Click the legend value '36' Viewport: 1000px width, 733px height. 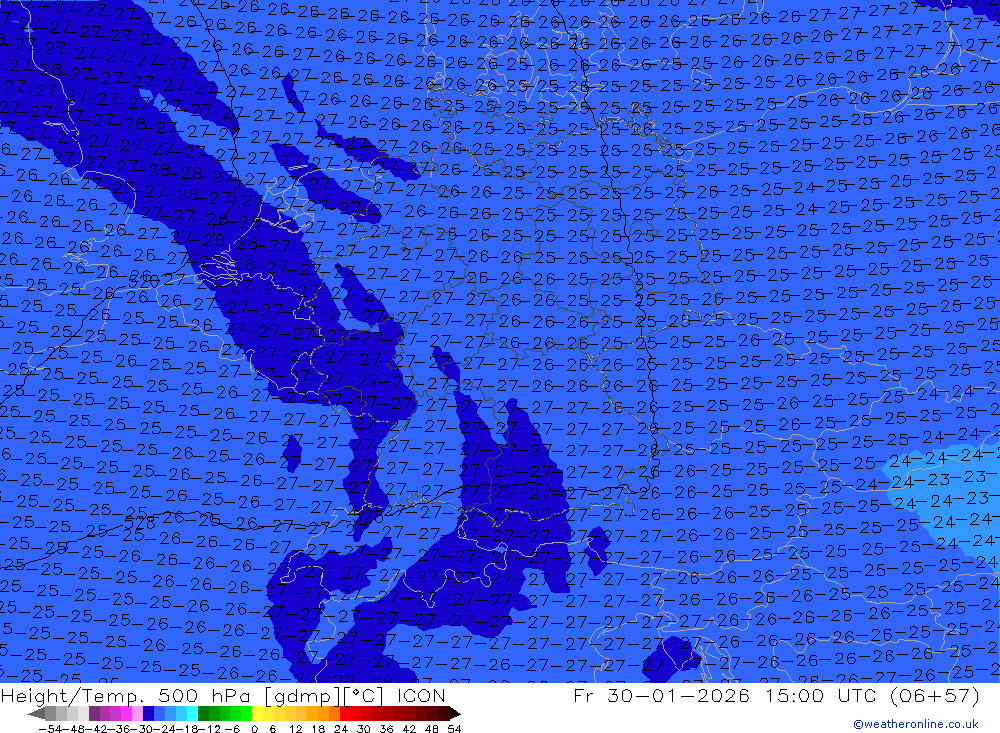pos(386,729)
